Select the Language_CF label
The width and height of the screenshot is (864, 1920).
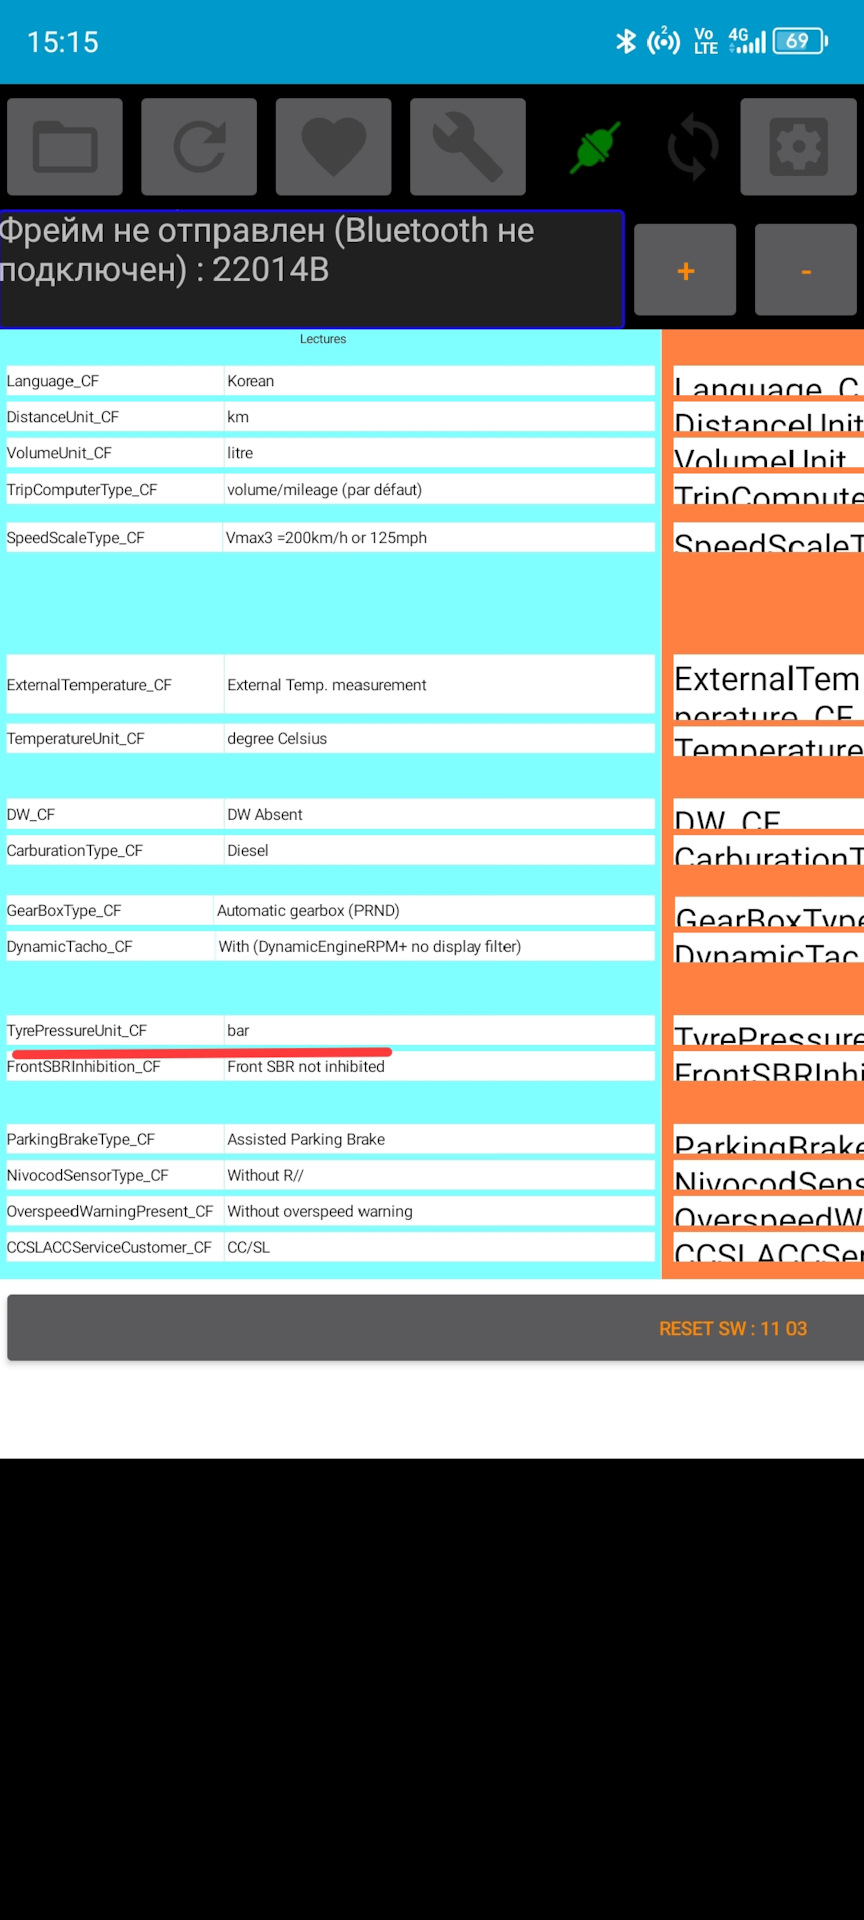[x=53, y=381]
